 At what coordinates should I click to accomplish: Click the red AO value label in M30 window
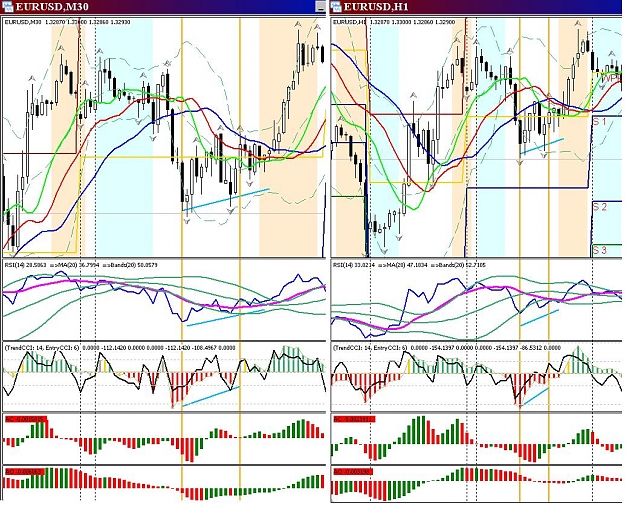coord(25,472)
